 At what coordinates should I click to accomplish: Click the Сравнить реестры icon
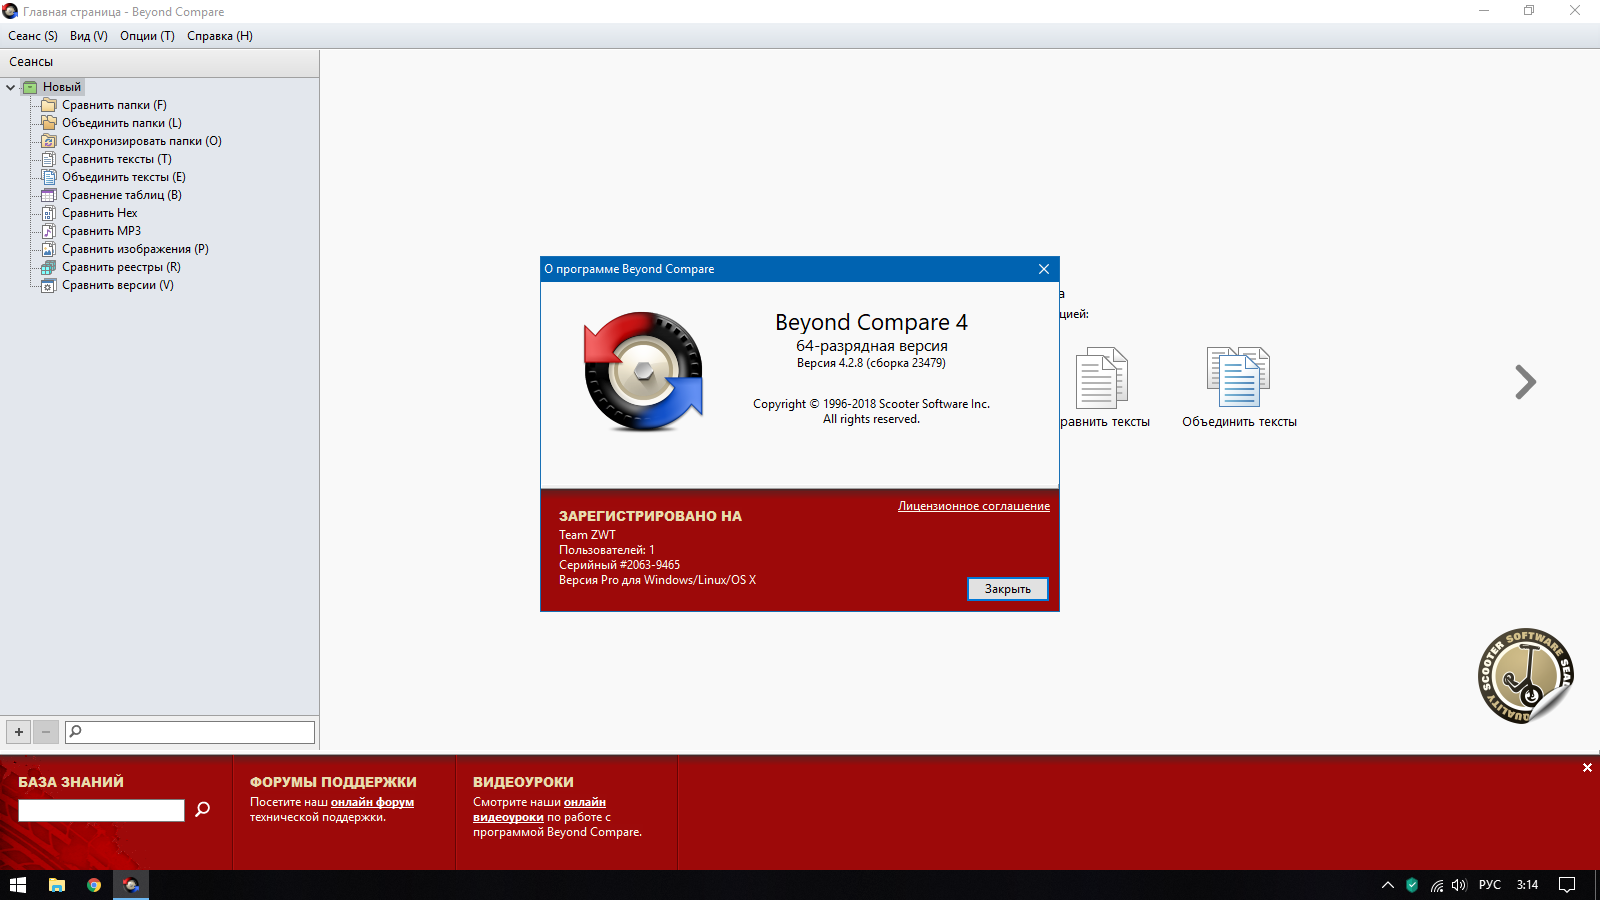click(x=48, y=267)
